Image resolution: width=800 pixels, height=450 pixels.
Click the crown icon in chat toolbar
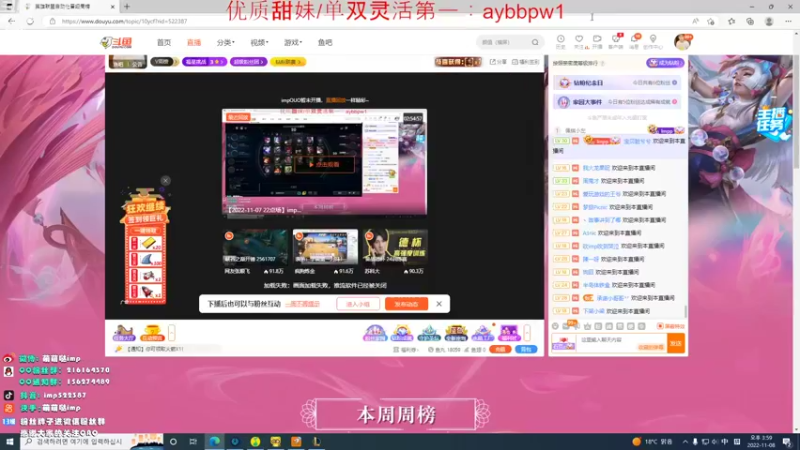[587, 326]
